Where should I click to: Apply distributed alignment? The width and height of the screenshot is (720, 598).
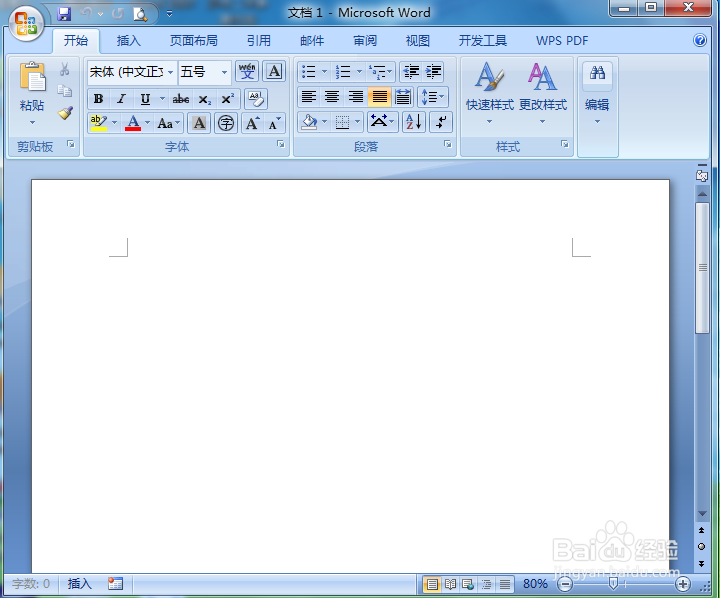coord(403,96)
